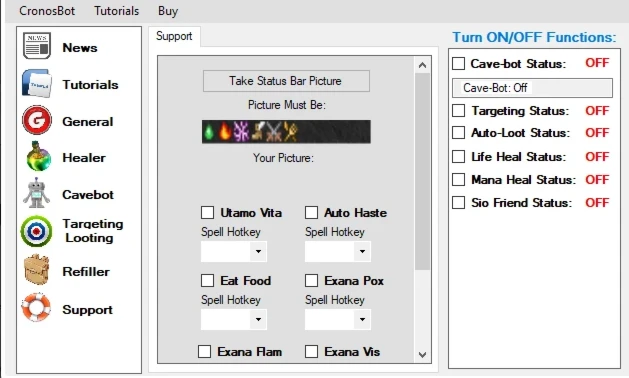Open the News section newspaper icon
Viewport: 629px width, 378px height.
point(37,46)
